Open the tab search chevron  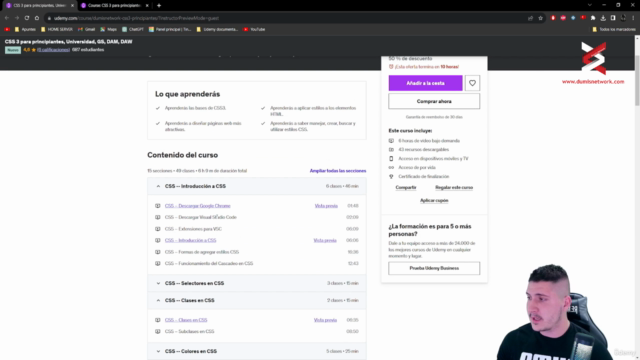click(589, 5)
